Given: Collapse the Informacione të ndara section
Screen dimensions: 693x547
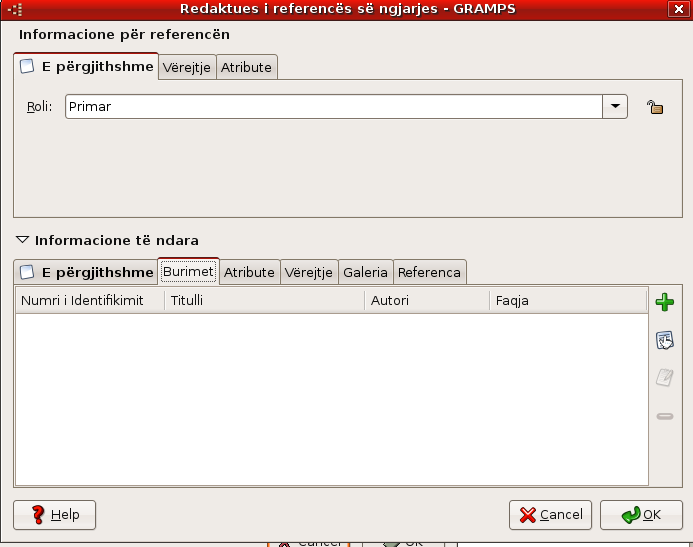Looking at the screenshot, I should 22,240.
